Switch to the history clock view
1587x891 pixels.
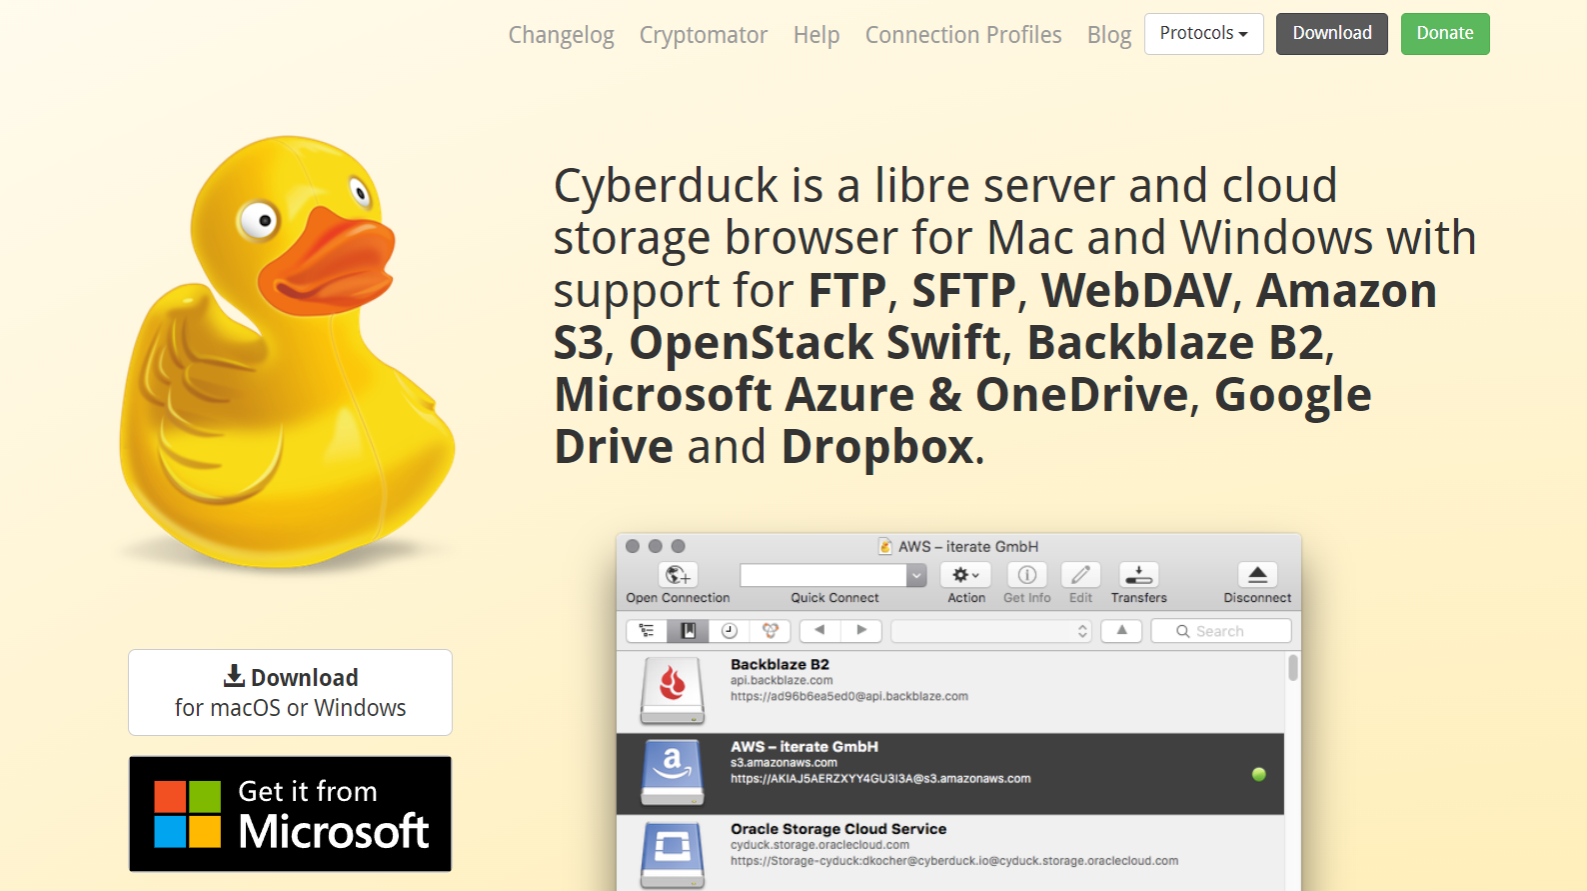tap(729, 631)
